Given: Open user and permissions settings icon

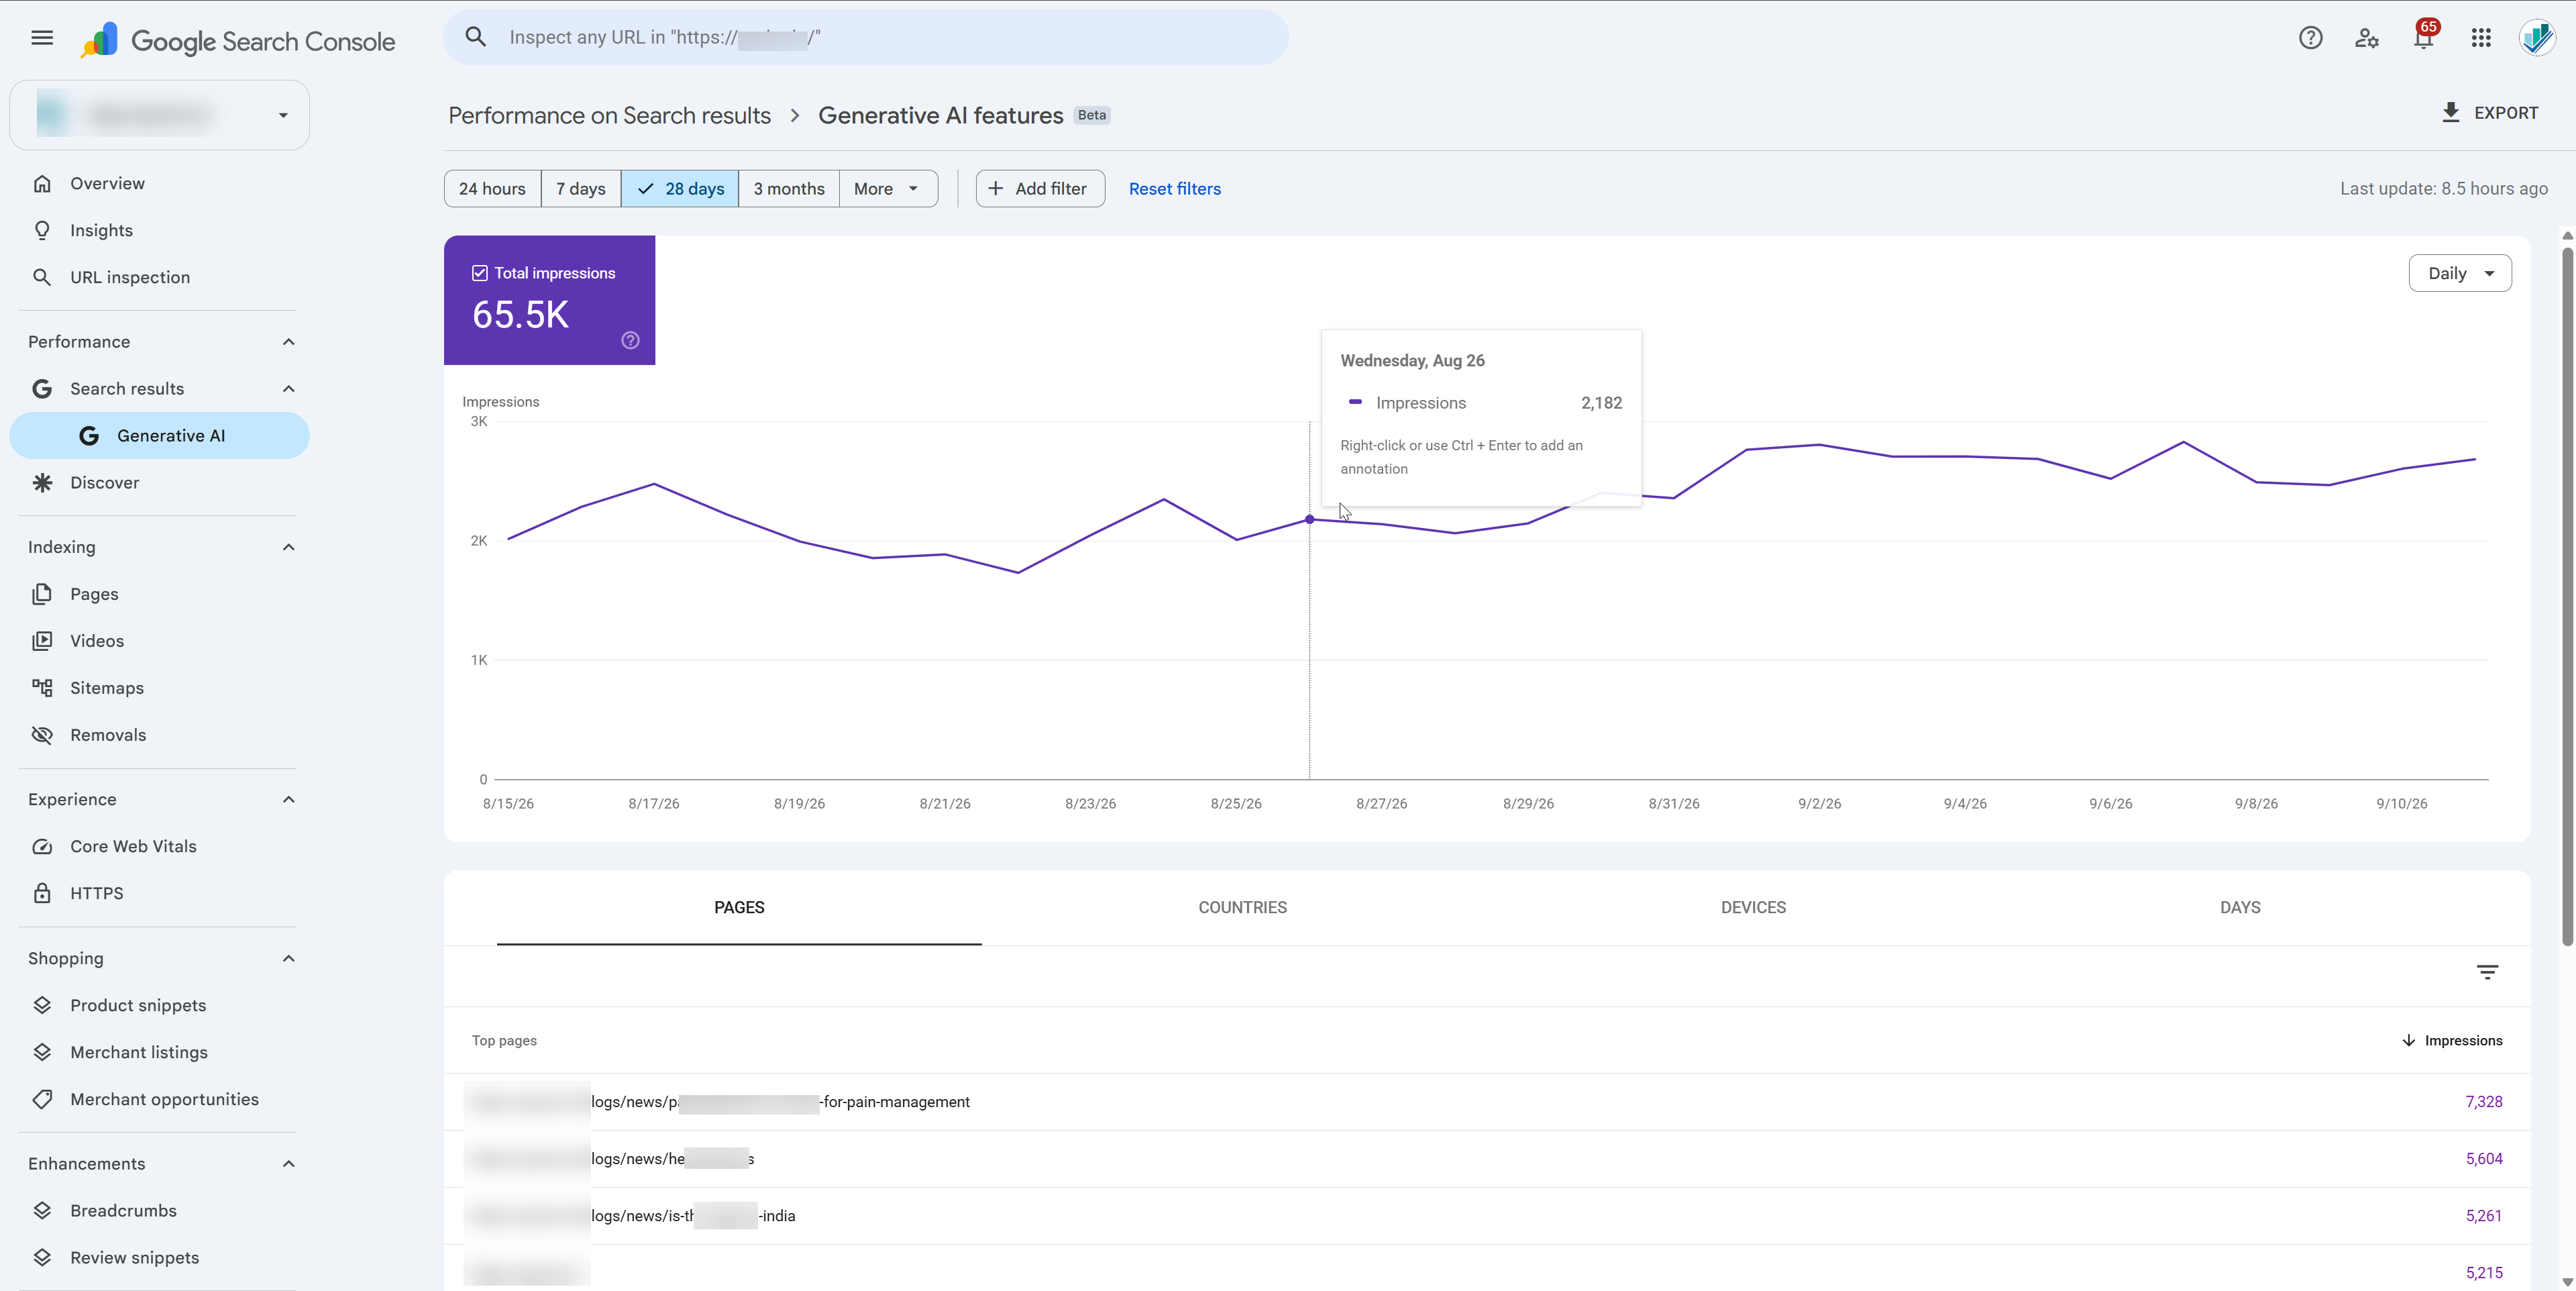Looking at the screenshot, I should 2366,38.
